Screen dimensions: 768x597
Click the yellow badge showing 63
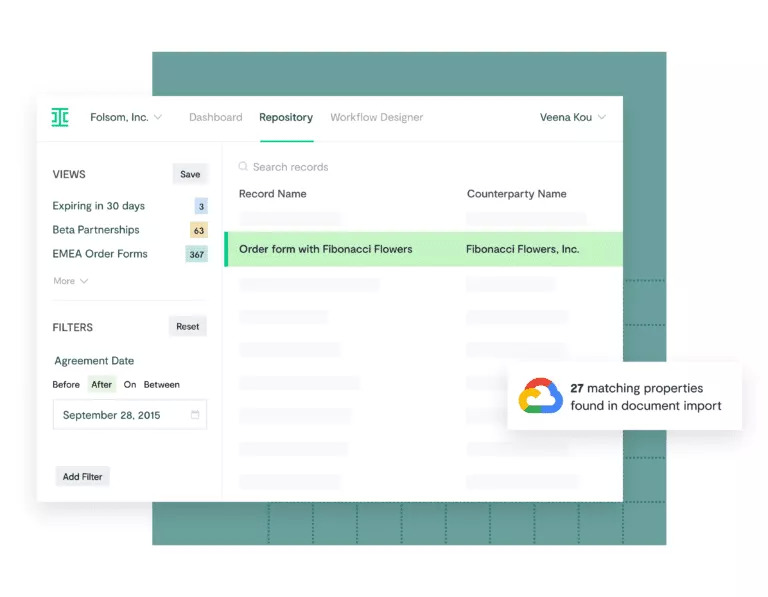pyautogui.click(x=199, y=230)
